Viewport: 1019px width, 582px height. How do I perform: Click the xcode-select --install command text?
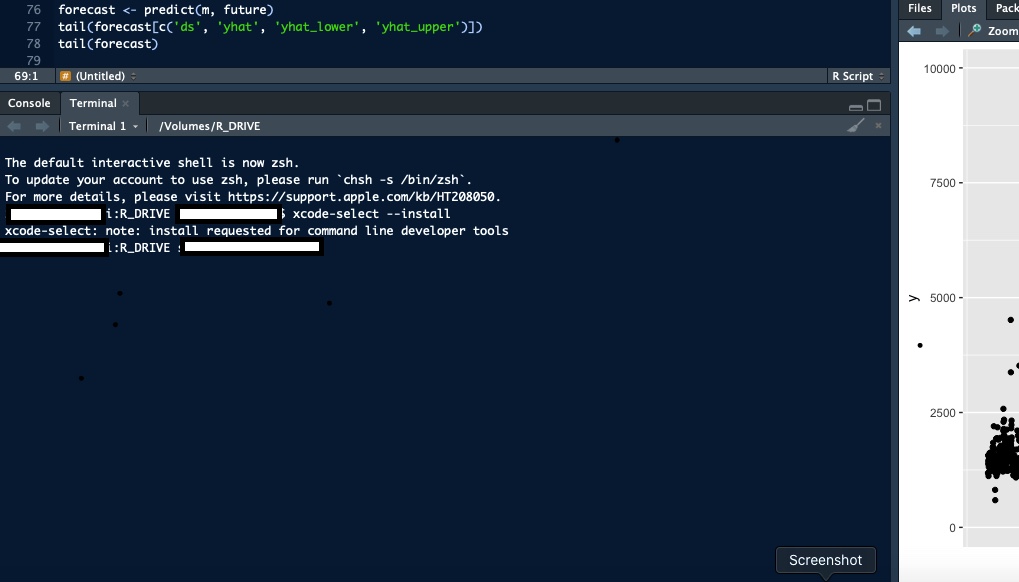click(371, 214)
